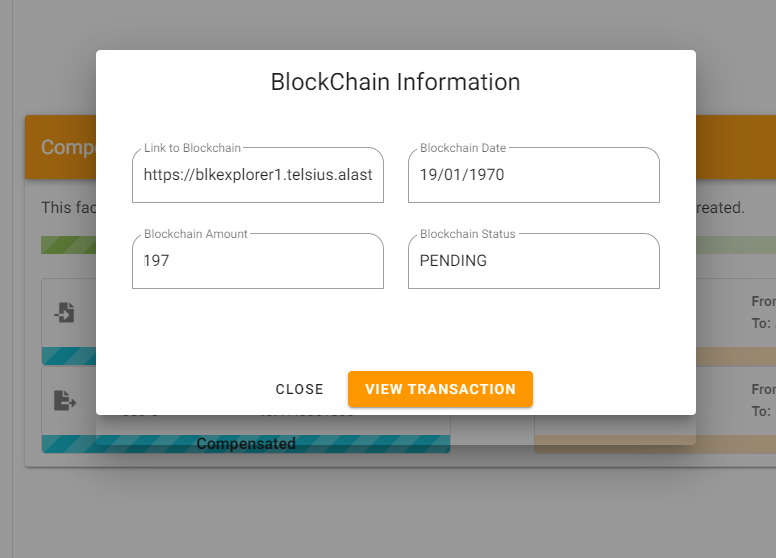Click the pale green bar right of the dialog

tap(736, 245)
